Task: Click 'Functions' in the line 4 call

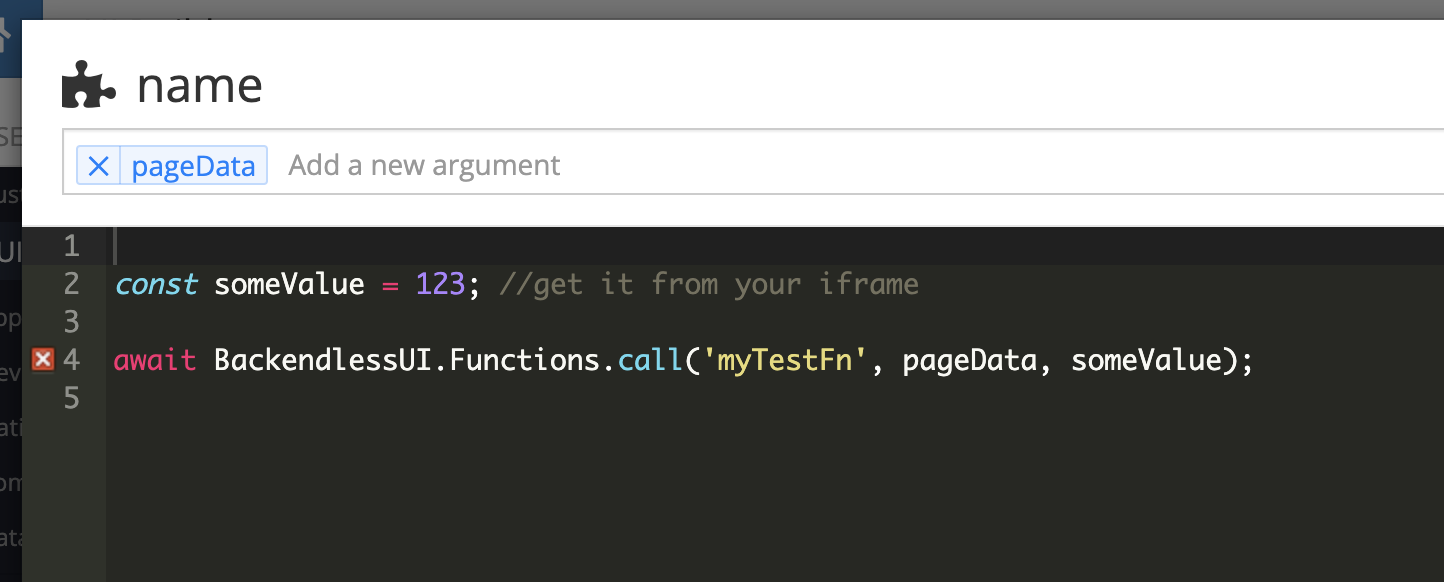Action: click(x=524, y=360)
